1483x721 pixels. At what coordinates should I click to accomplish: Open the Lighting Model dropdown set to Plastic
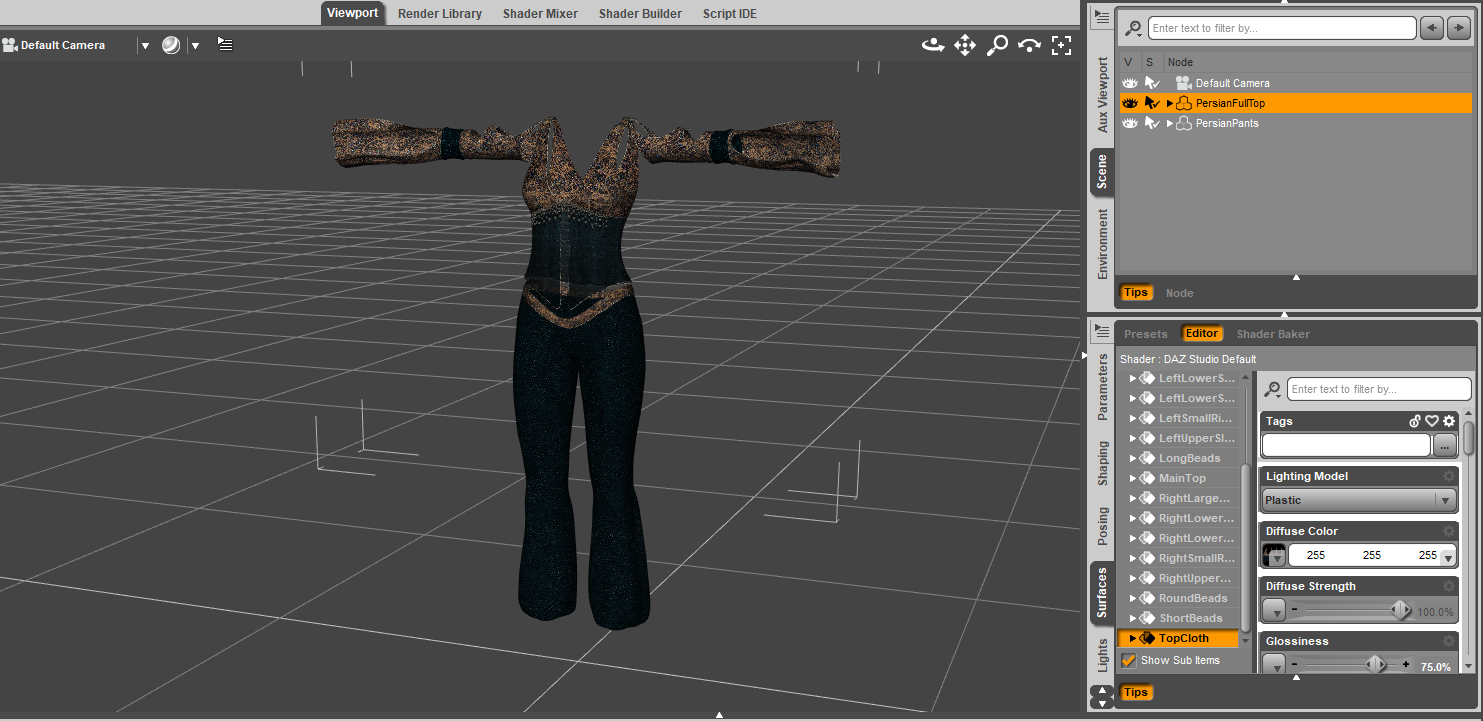point(1358,500)
